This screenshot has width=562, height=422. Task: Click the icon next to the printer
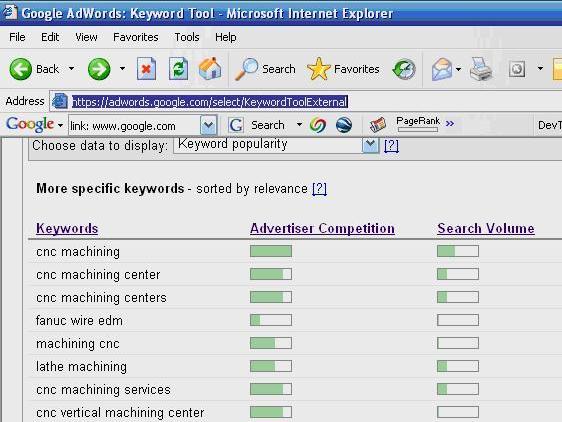[x=517, y=69]
